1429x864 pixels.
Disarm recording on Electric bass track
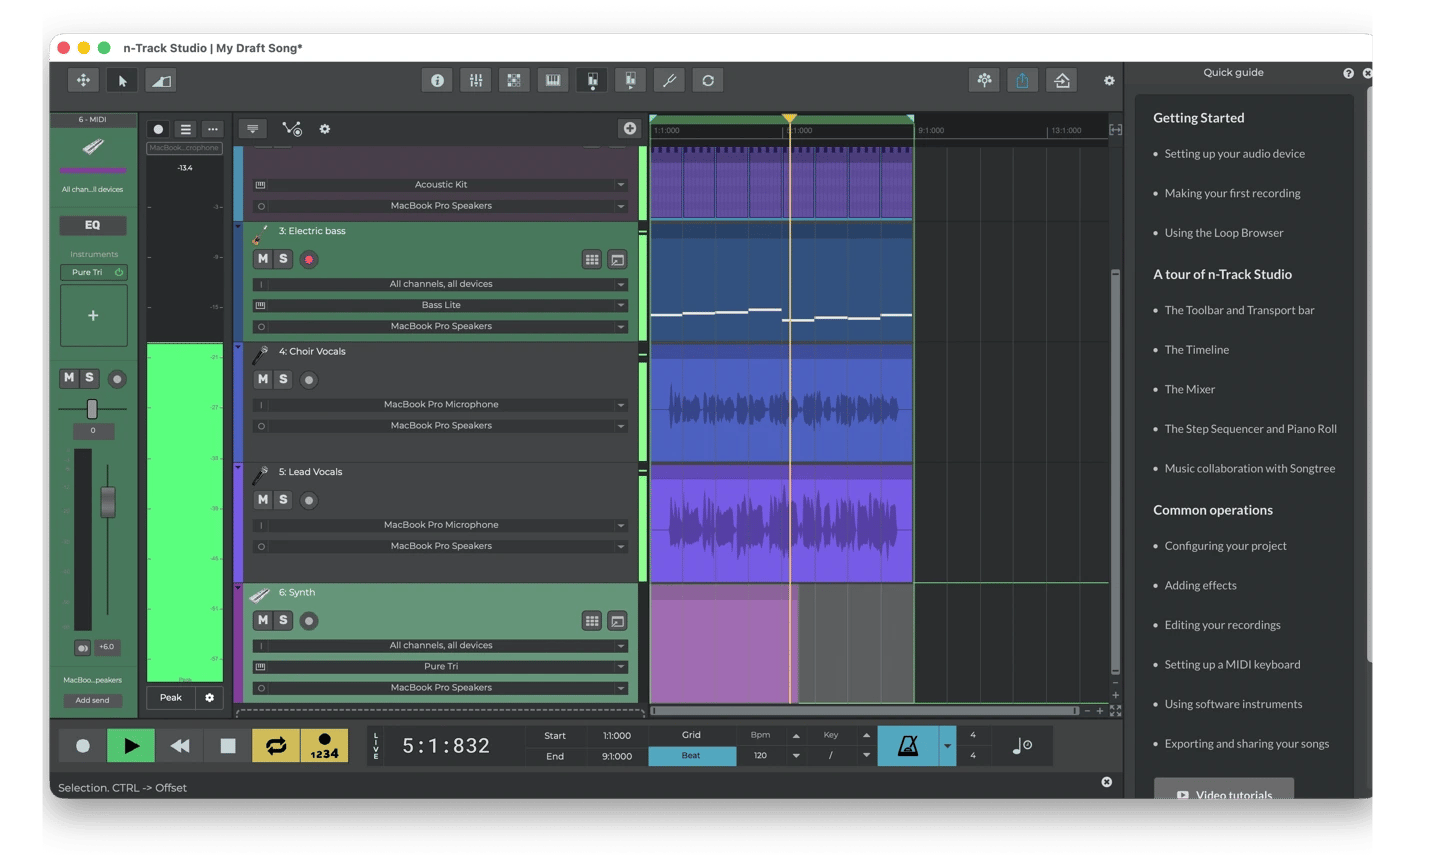tap(309, 260)
